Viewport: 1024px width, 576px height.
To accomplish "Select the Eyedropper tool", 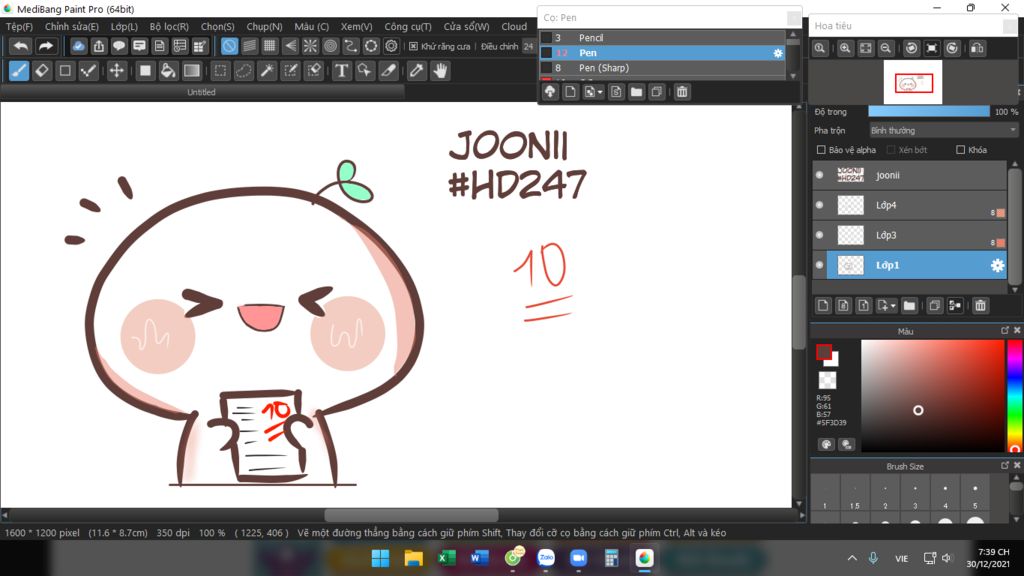I will click(416, 71).
